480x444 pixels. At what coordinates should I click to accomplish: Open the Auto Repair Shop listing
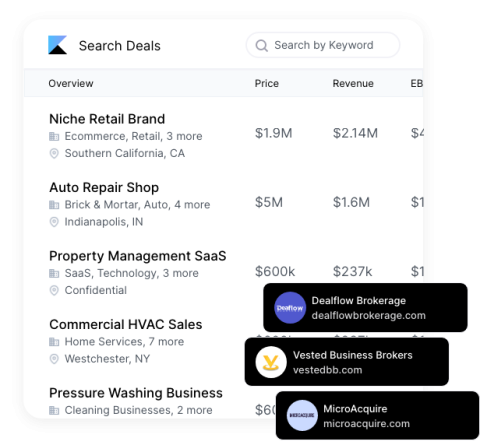[x=104, y=187]
